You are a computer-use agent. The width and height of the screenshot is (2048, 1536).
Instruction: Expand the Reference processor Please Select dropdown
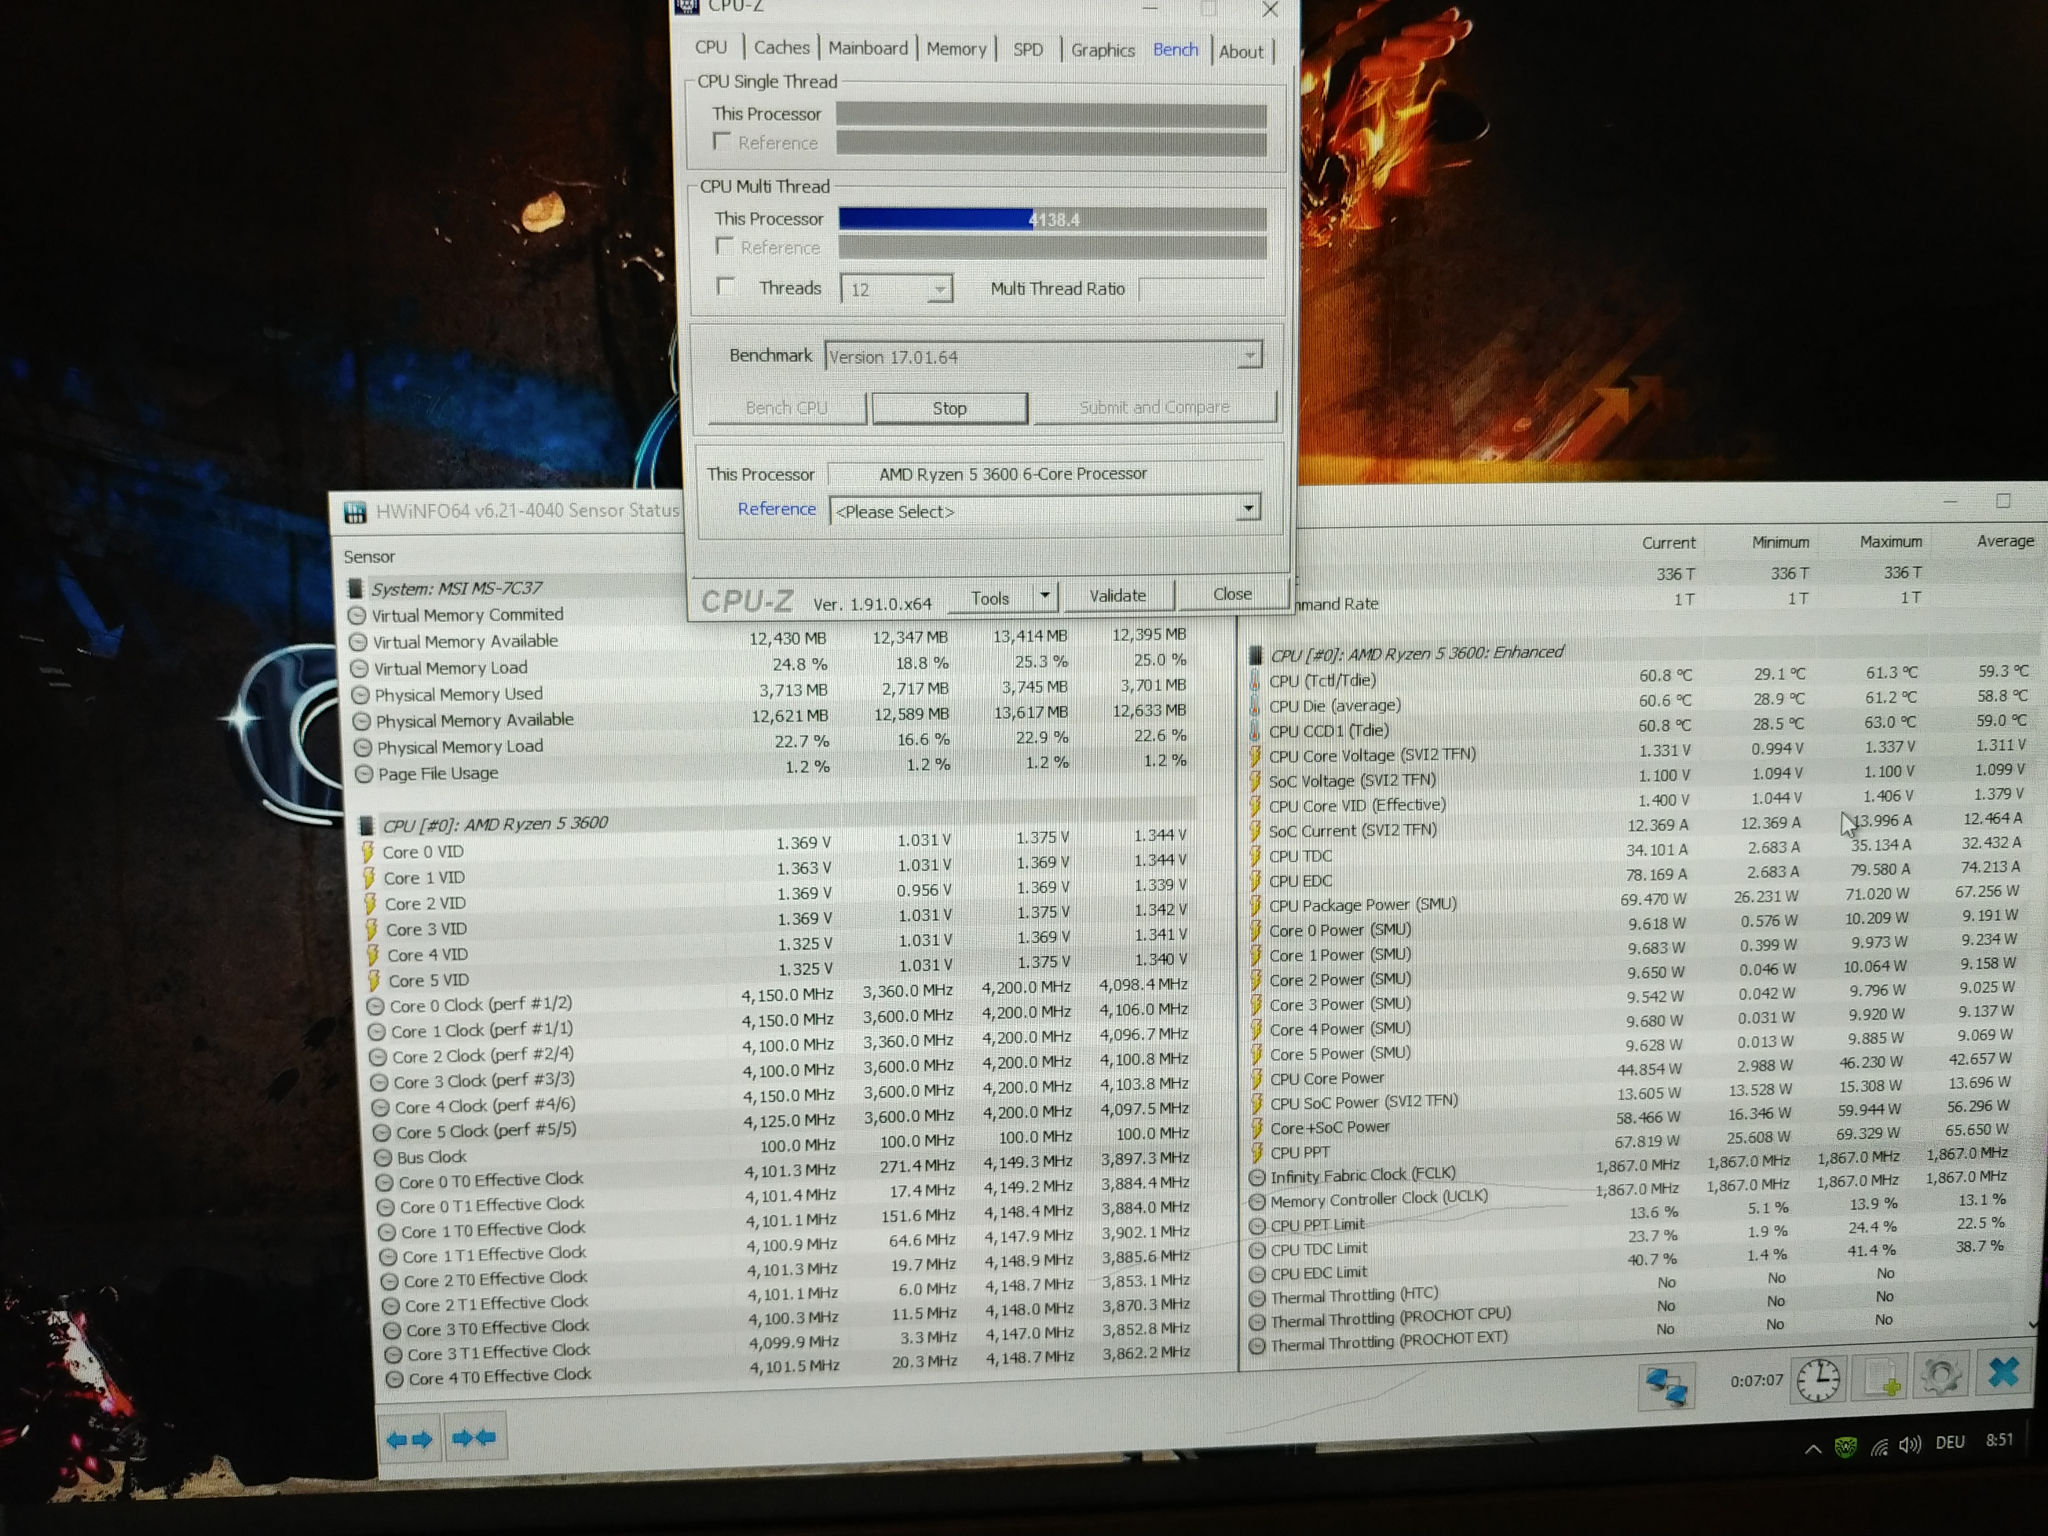point(1247,509)
